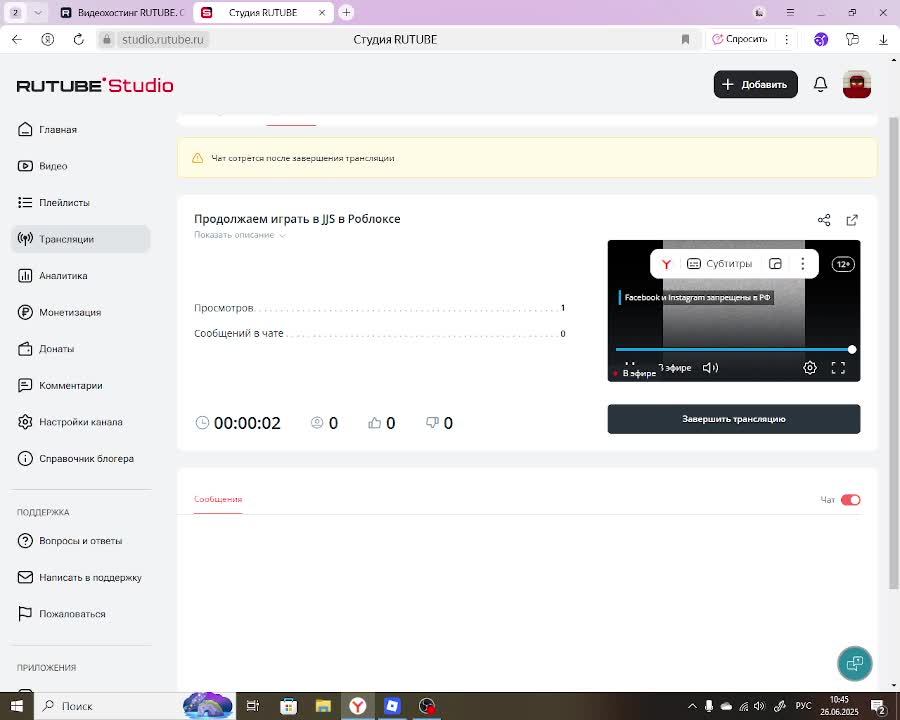
Task: Open the РУС language switcher
Action: click(x=803, y=706)
